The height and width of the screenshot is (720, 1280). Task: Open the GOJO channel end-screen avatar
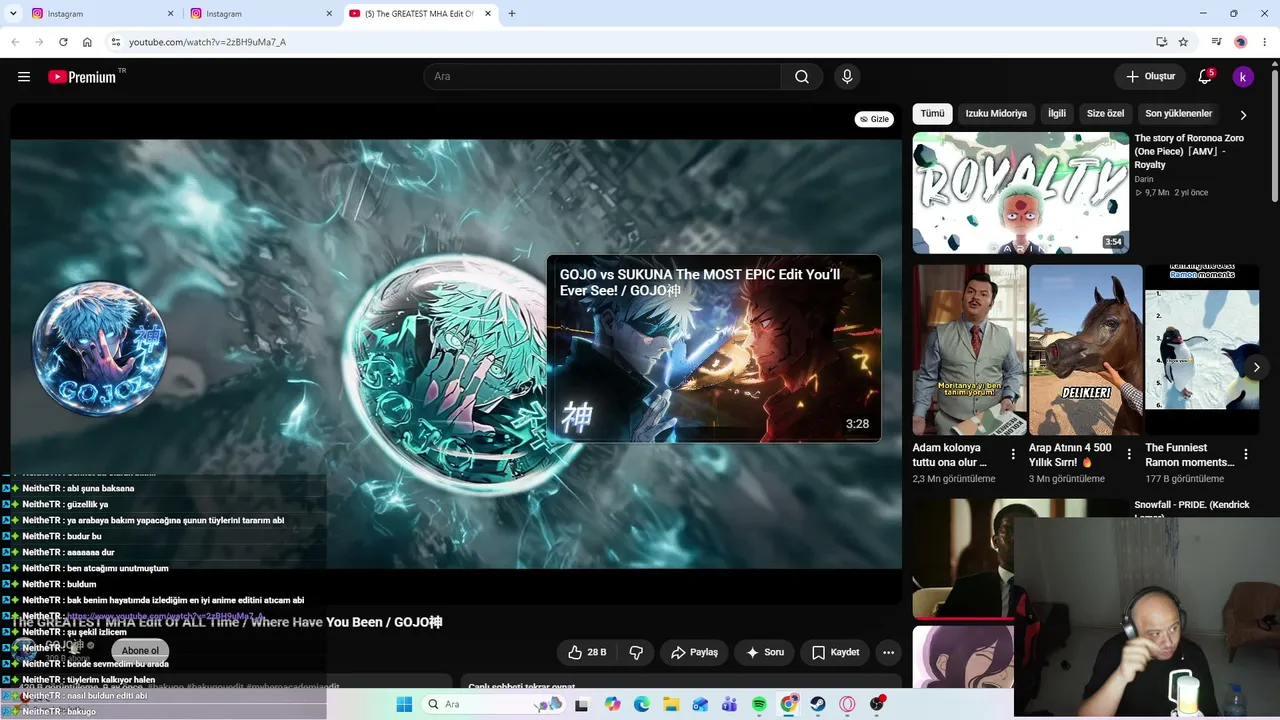click(x=99, y=349)
